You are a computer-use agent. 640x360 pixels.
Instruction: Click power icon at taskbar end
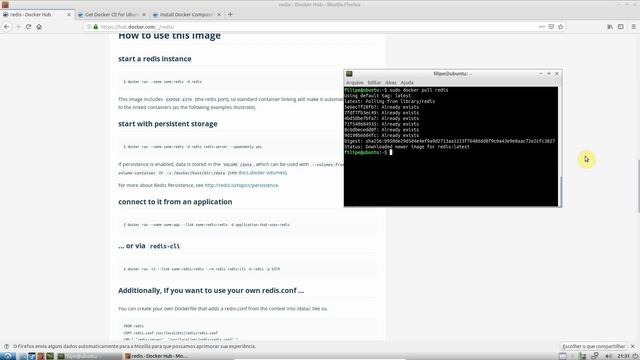coord(636,356)
